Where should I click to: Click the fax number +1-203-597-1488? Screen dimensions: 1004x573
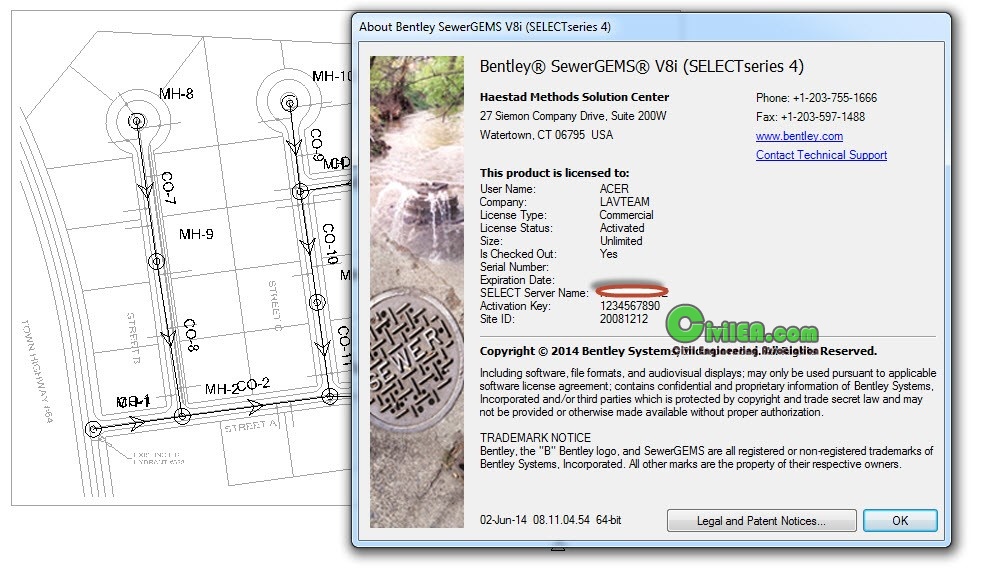click(x=823, y=117)
